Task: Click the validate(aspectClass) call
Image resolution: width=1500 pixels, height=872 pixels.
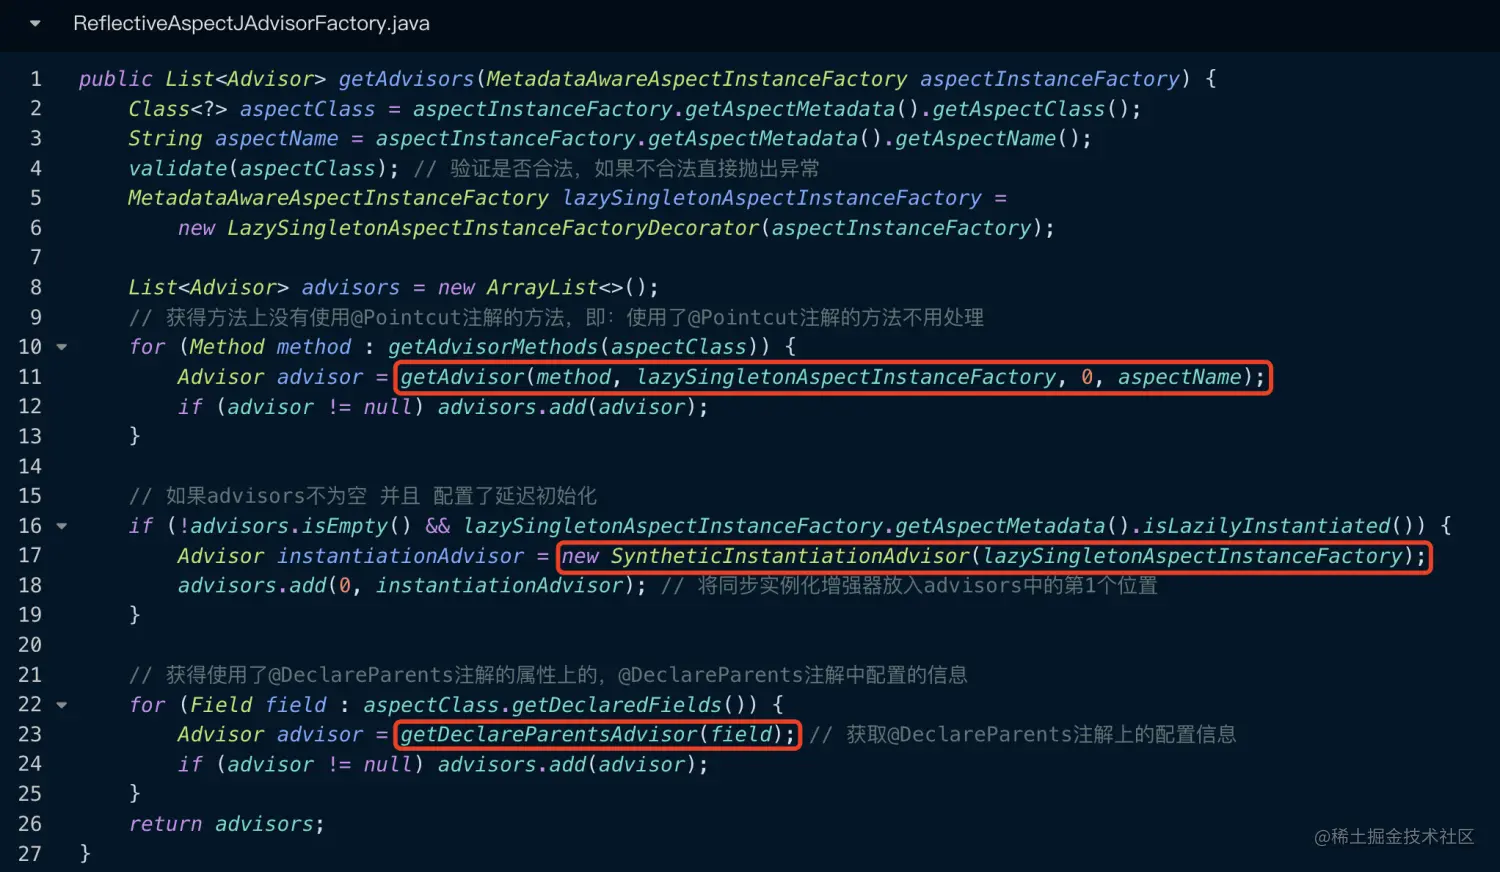Action: [264, 168]
